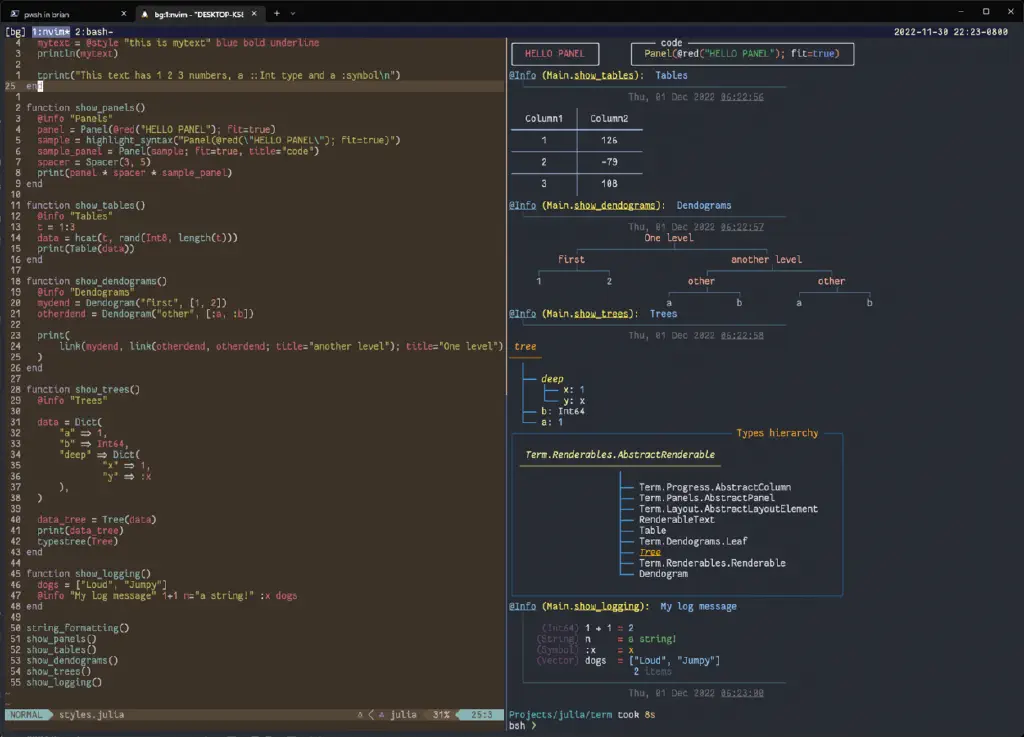Click the "function show_dendograms()" code line
The height and width of the screenshot is (737, 1024).
click(x=97, y=281)
